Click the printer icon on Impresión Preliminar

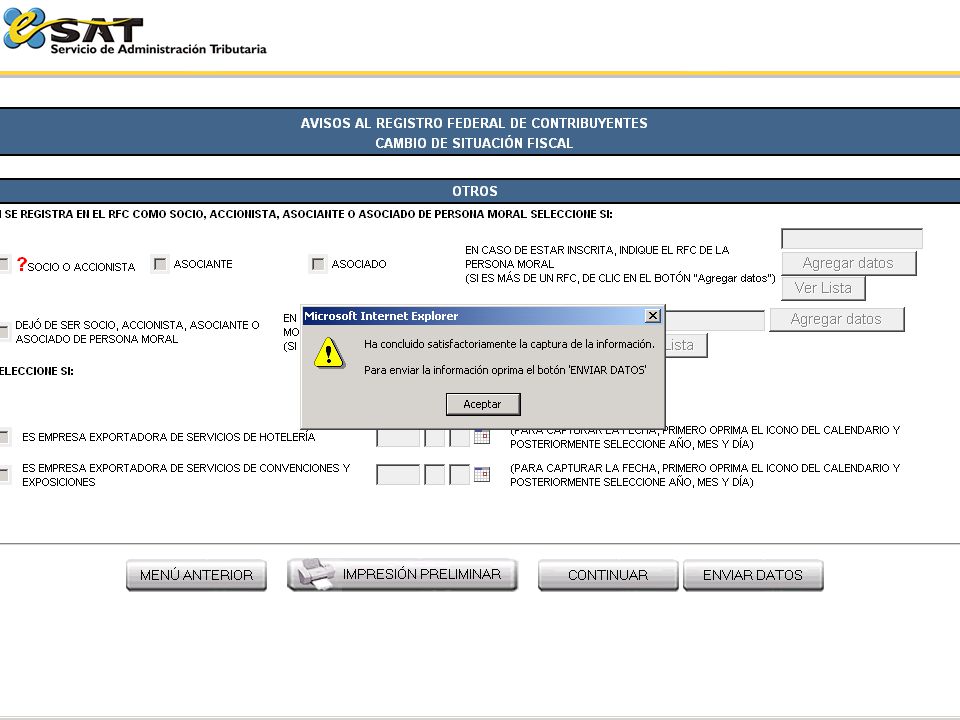(316, 574)
